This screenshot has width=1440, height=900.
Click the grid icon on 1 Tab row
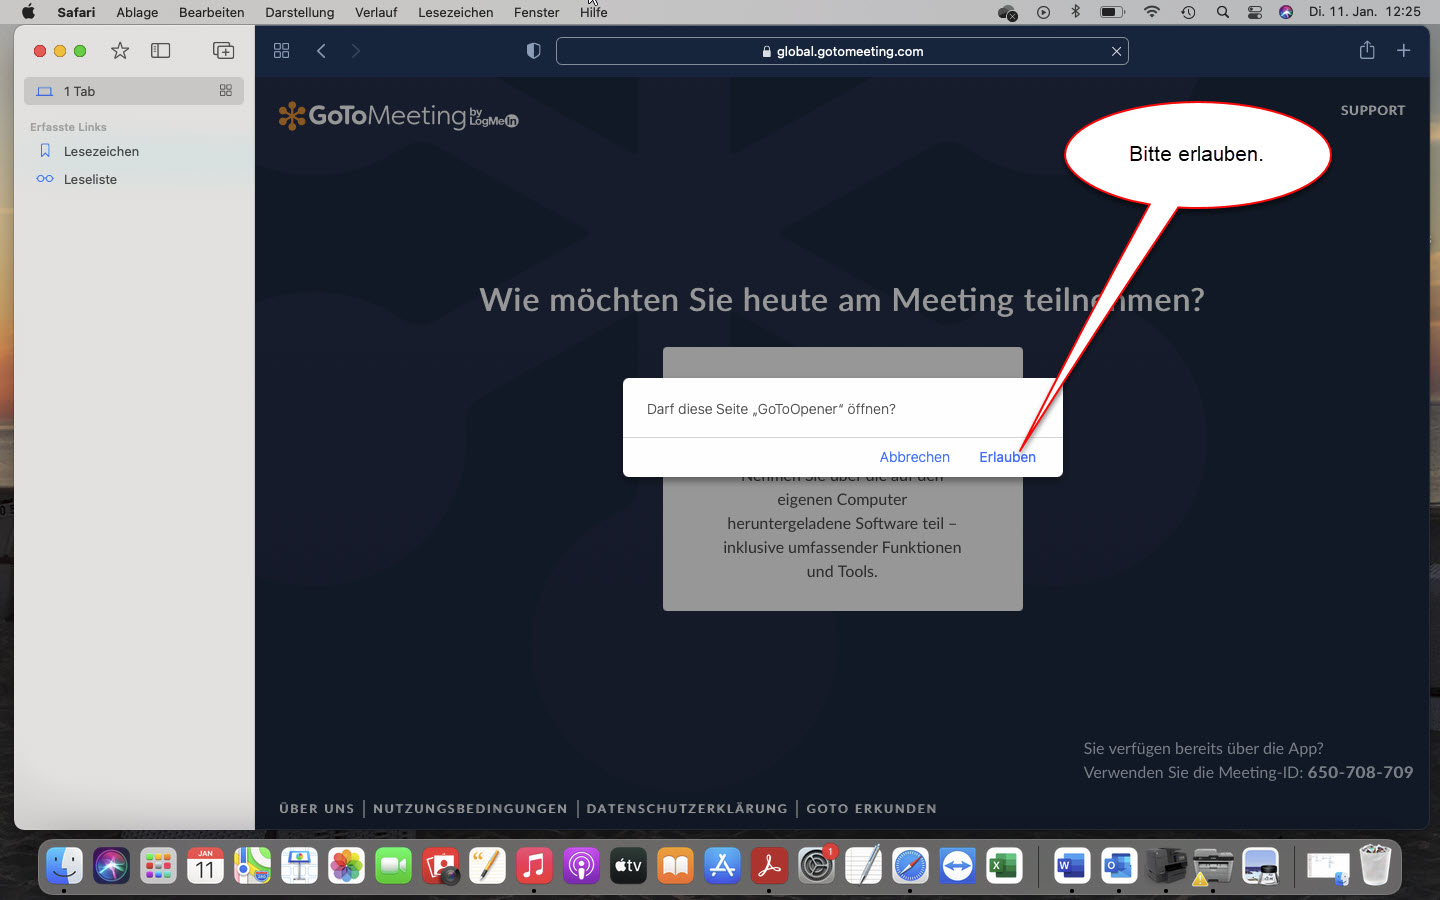click(x=226, y=91)
